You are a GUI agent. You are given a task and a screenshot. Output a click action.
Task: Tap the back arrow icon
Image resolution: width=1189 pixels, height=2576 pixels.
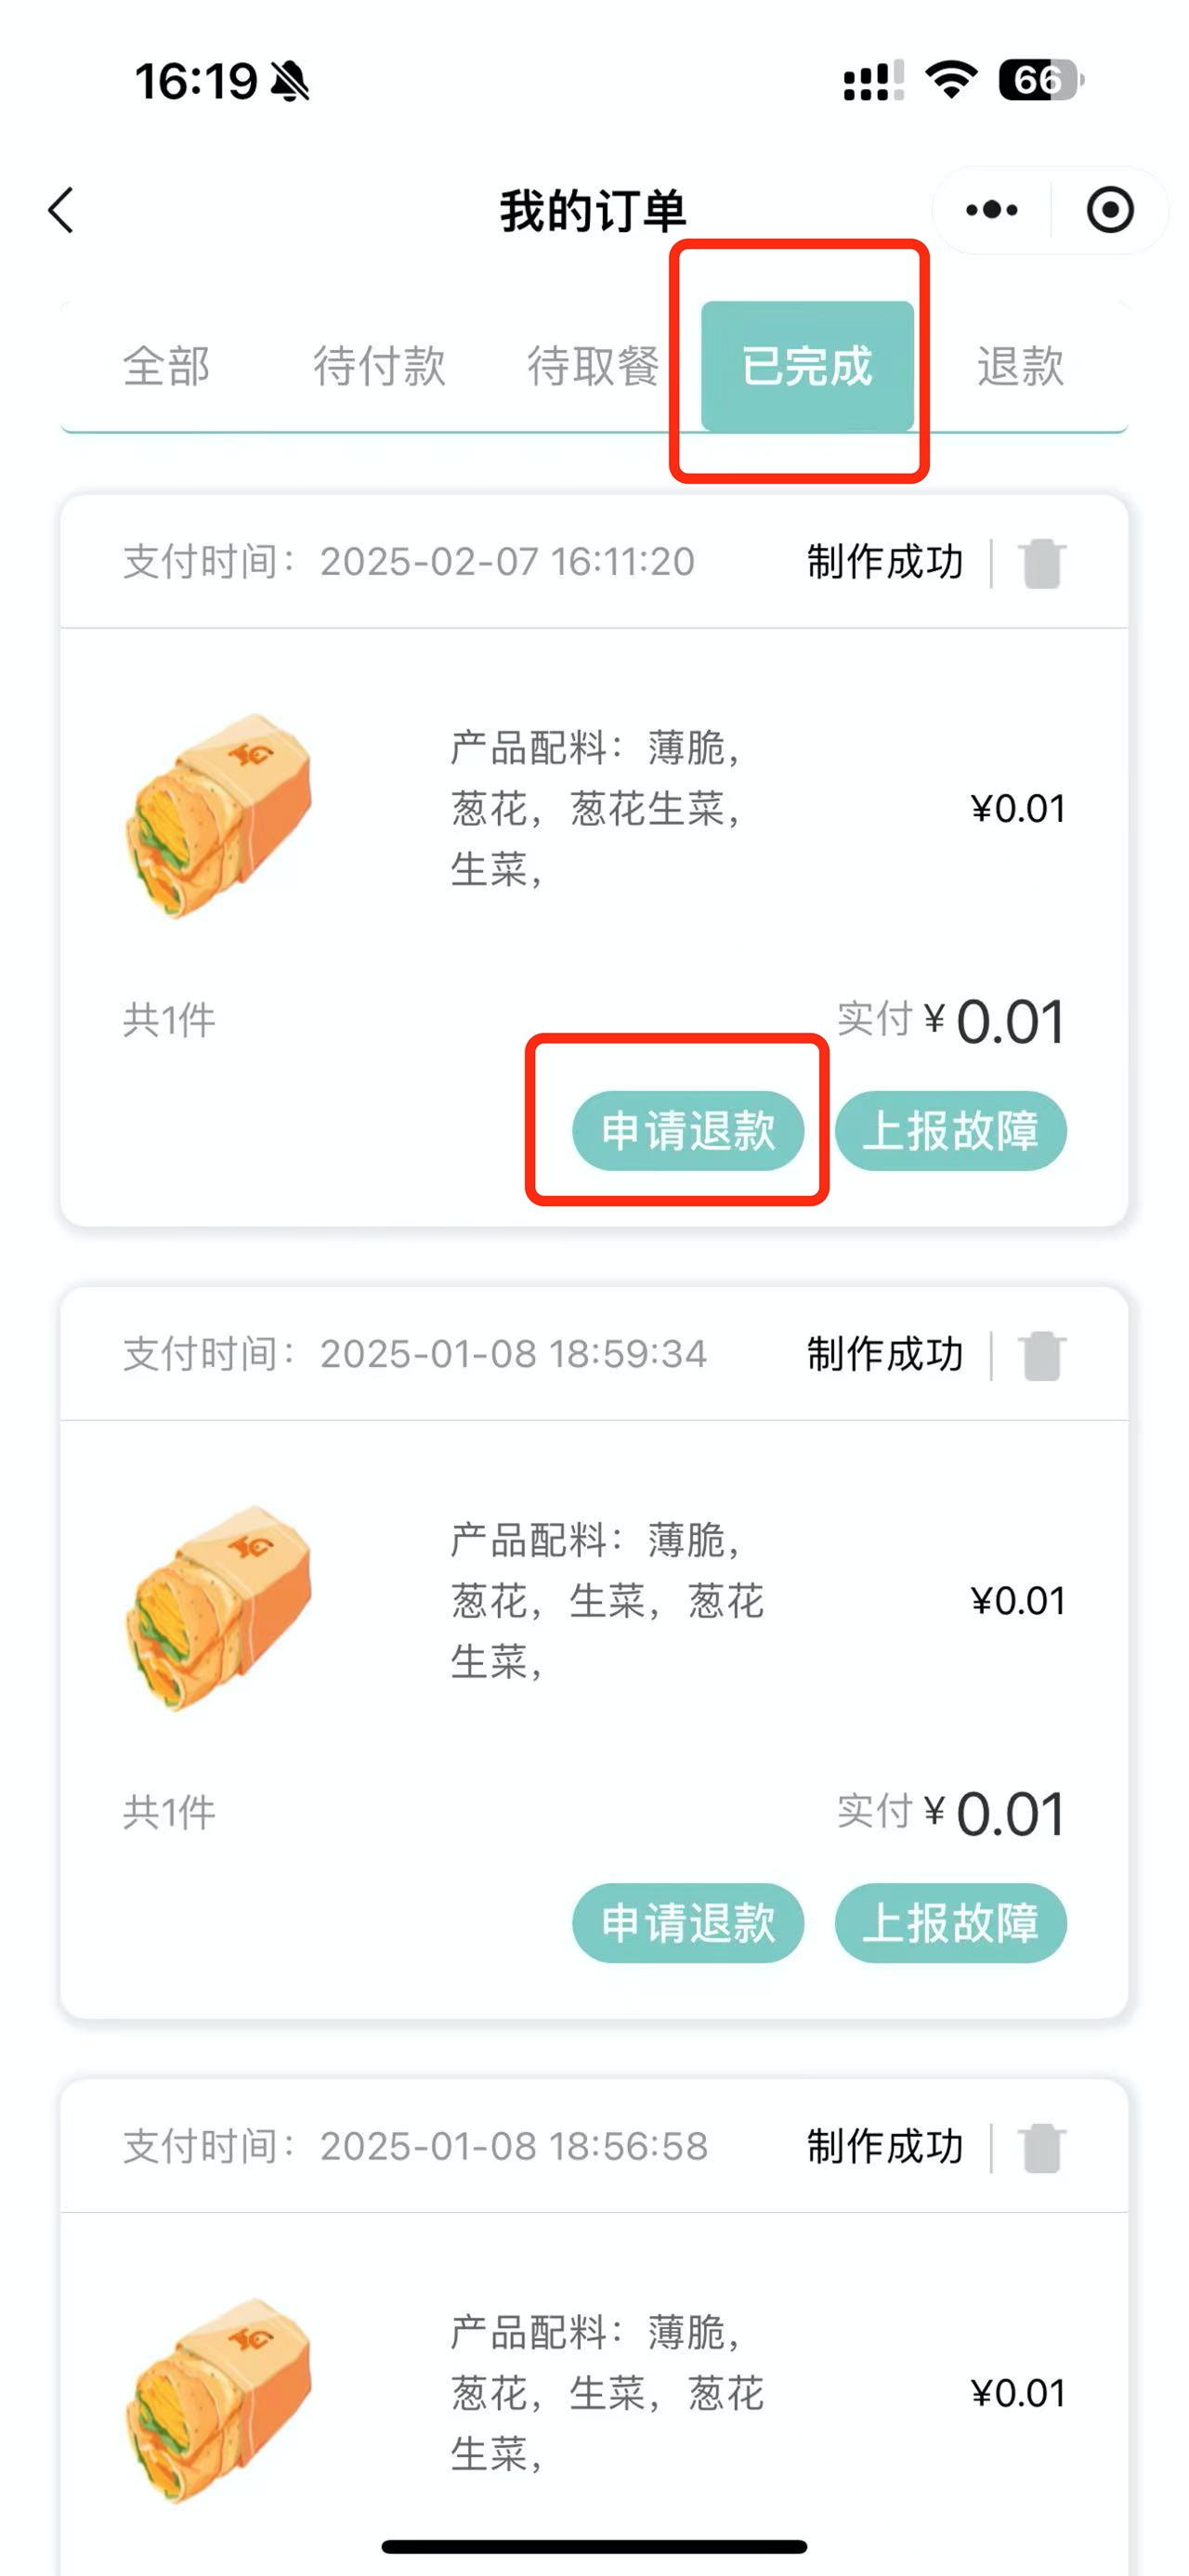click(62, 211)
